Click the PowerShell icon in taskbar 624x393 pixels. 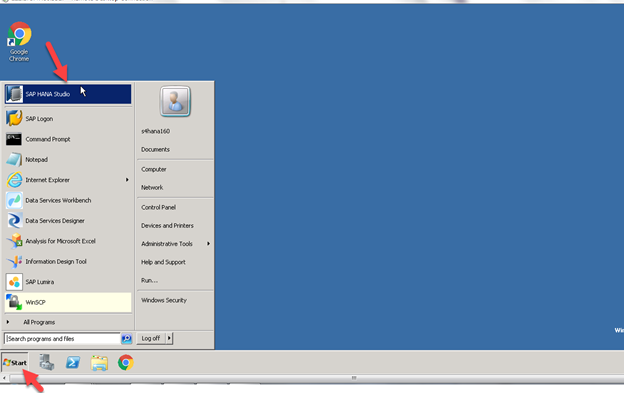coord(73,362)
